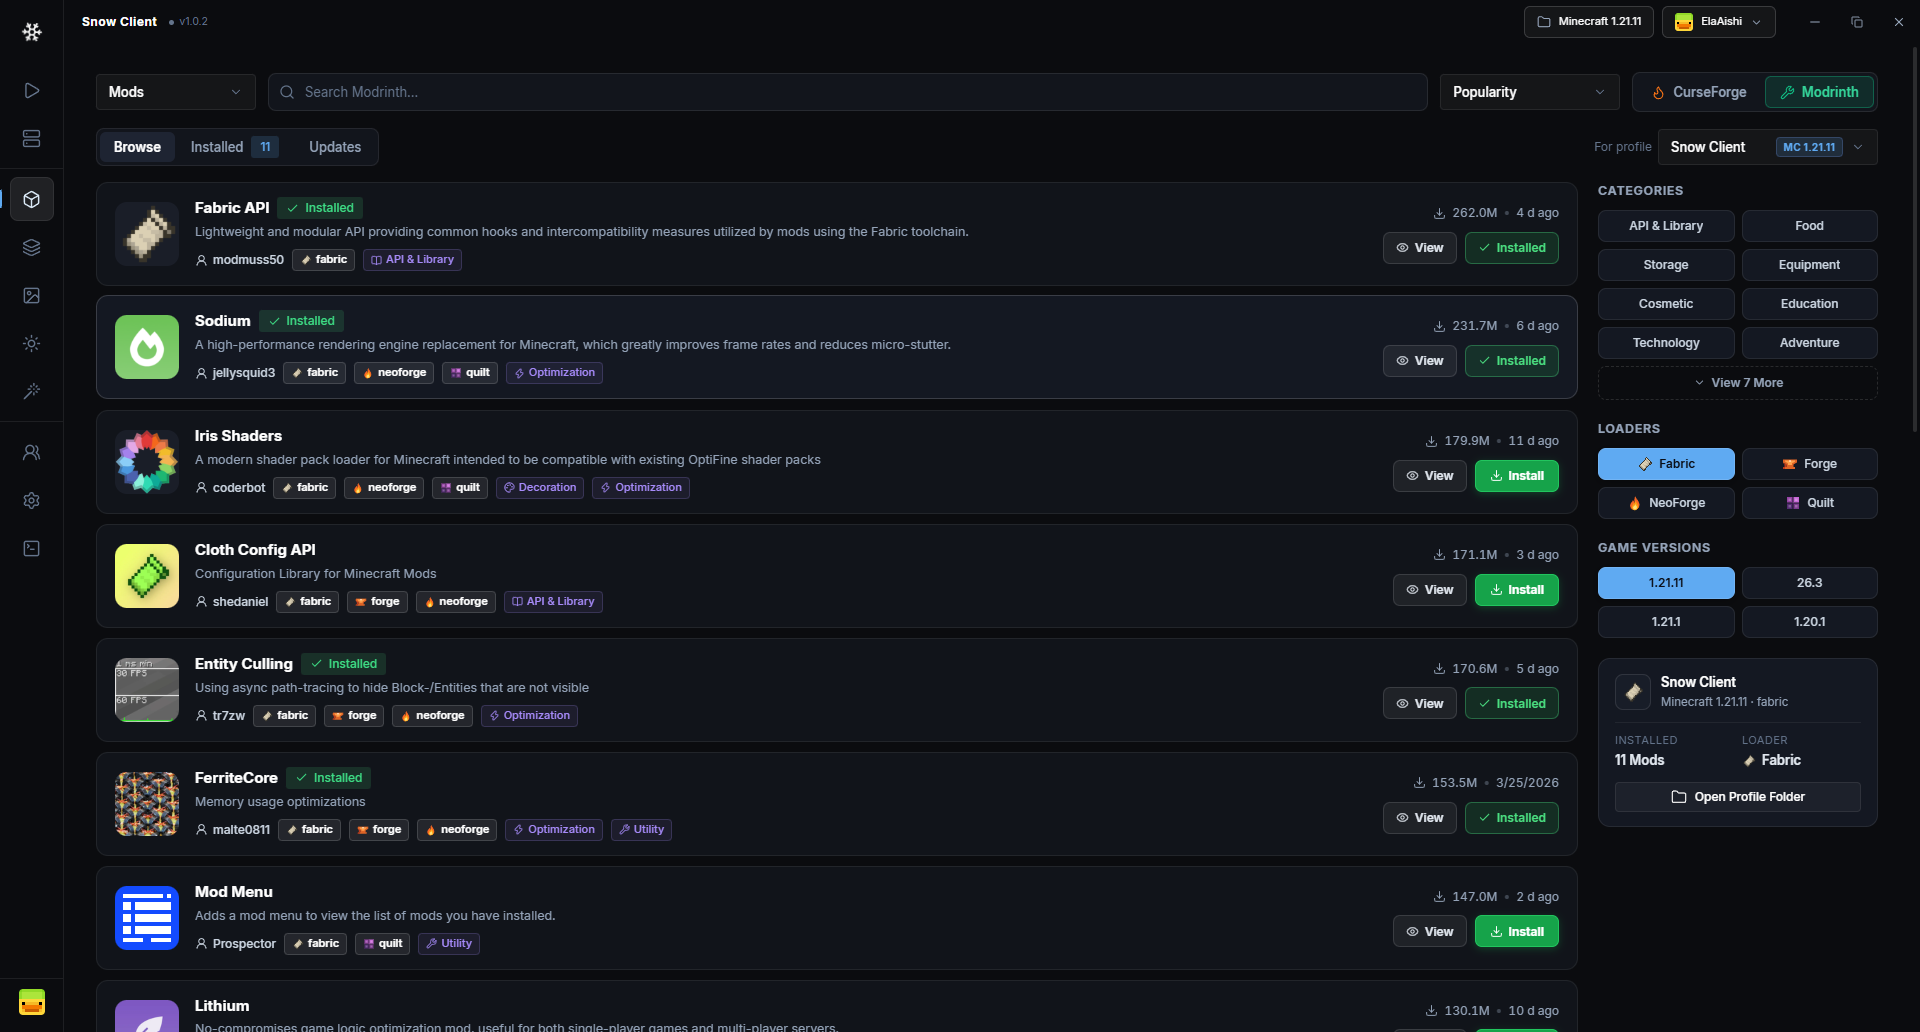The width and height of the screenshot is (1920, 1032).
Task: Click the vertical scrollbar on the right edge
Action: (1915, 240)
